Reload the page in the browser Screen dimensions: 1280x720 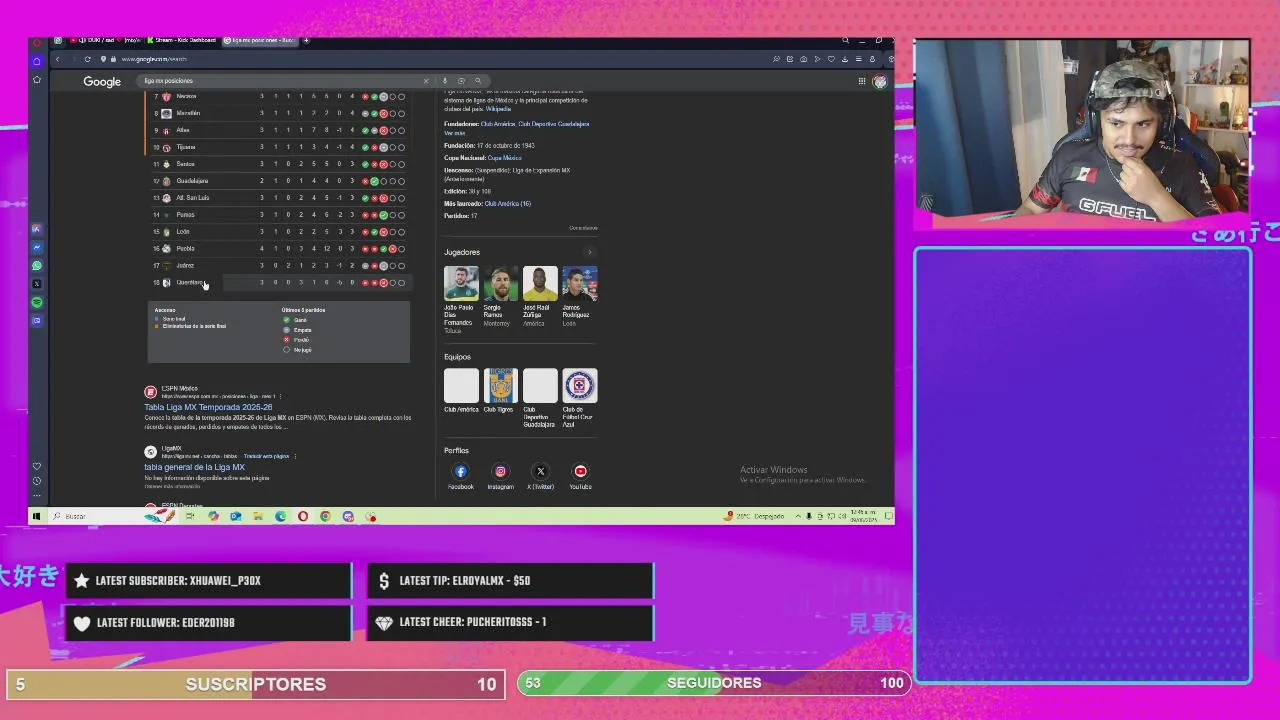(87, 59)
